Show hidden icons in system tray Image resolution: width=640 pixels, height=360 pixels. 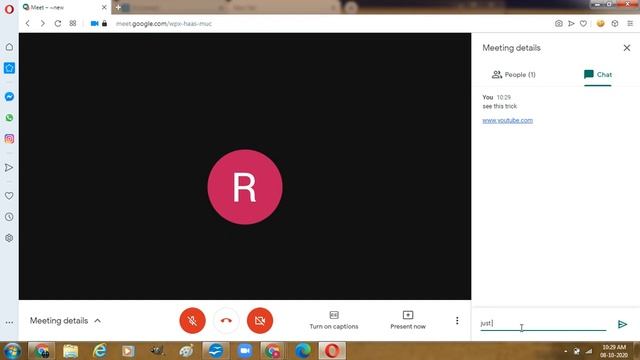pos(565,351)
